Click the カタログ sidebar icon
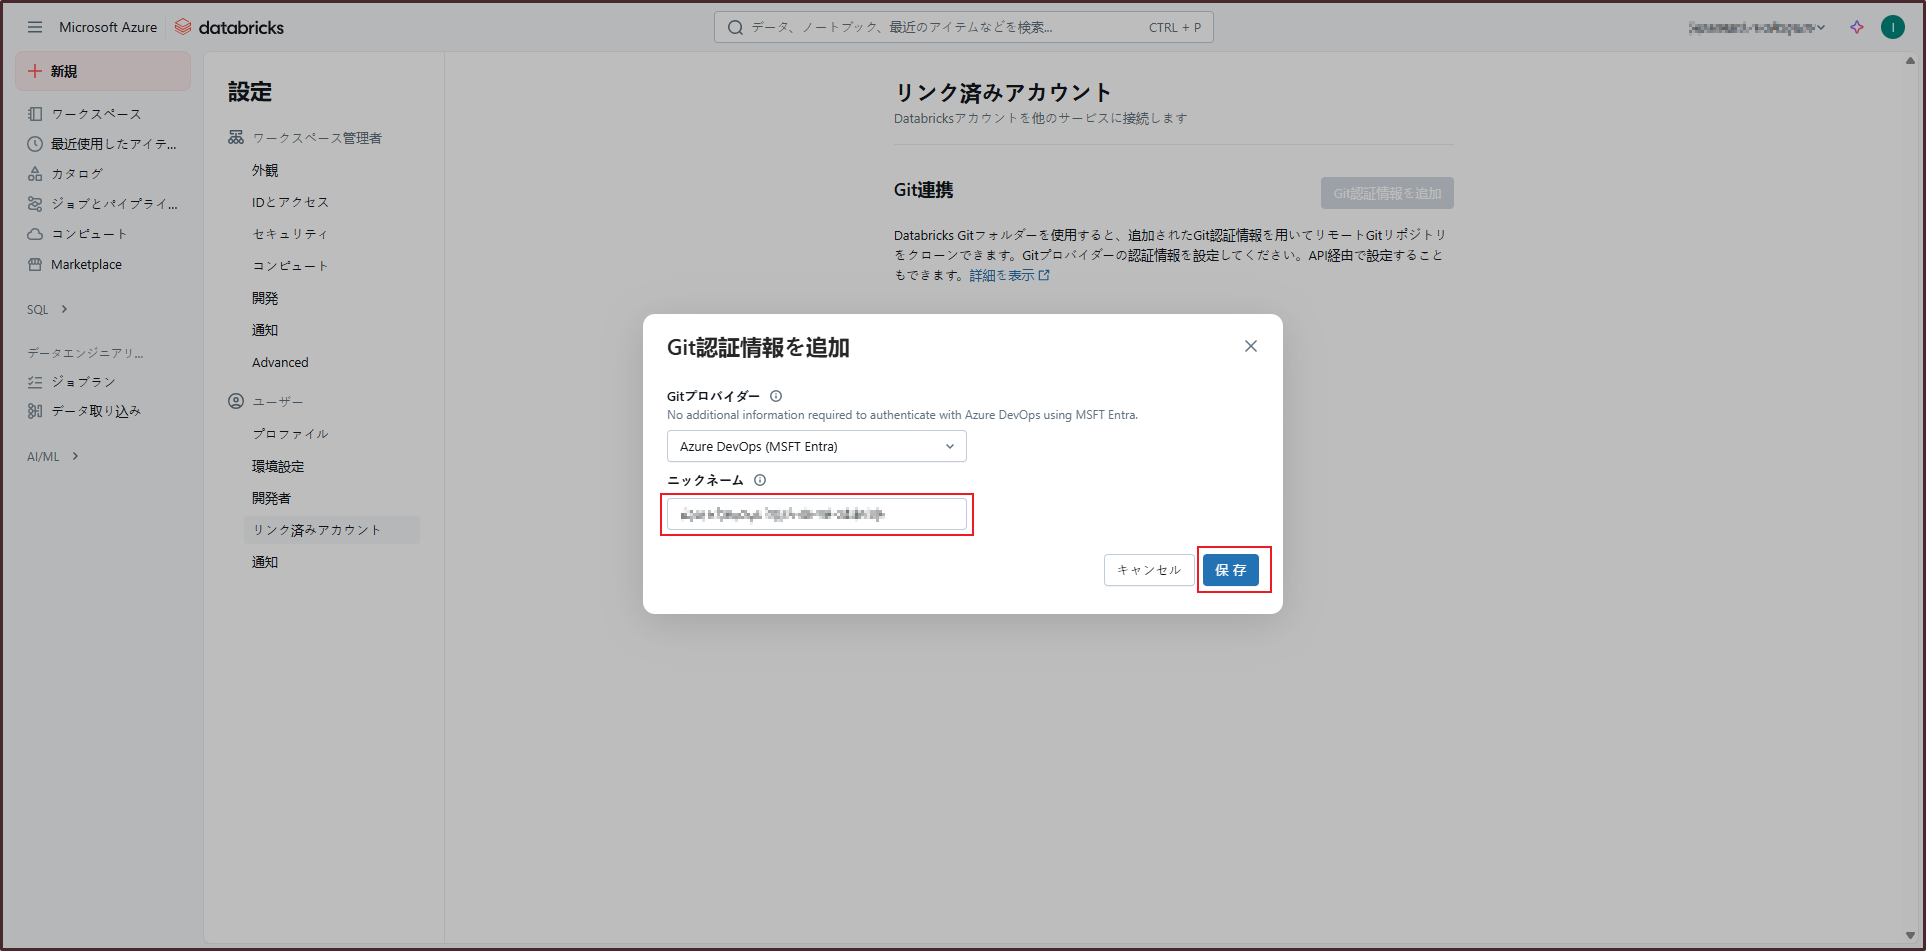The image size is (1926, 951). point(35,174)
